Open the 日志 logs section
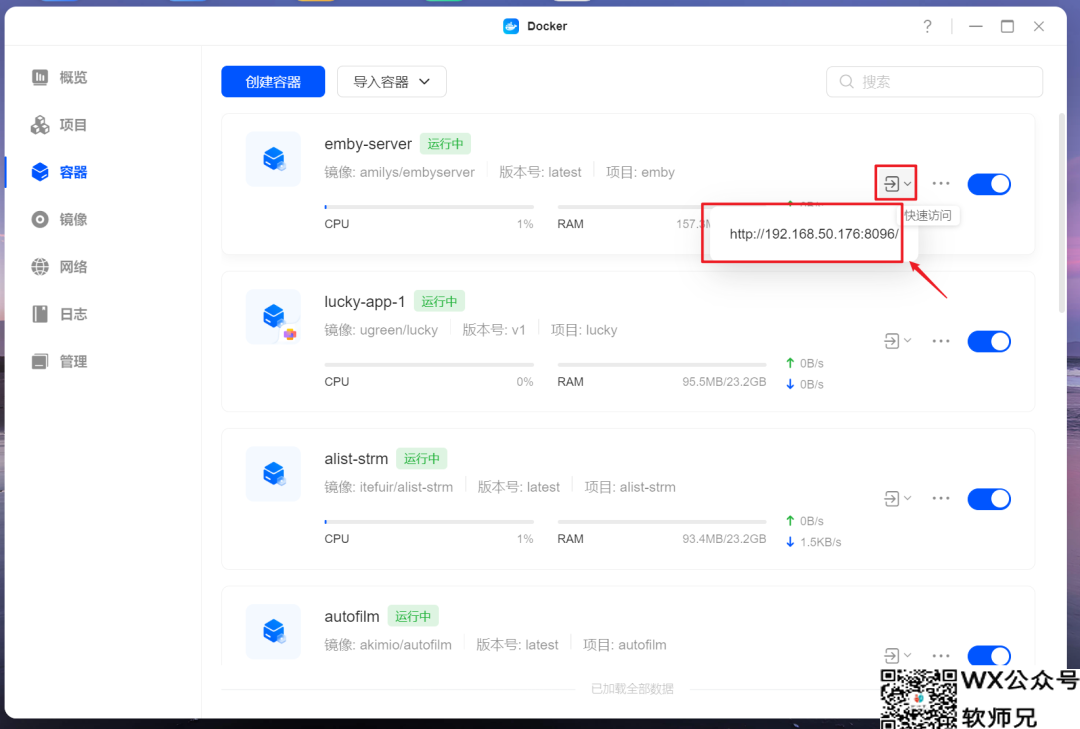This screenshot has height=729, width=1080. pyautogui.click(x=59, y=314)
